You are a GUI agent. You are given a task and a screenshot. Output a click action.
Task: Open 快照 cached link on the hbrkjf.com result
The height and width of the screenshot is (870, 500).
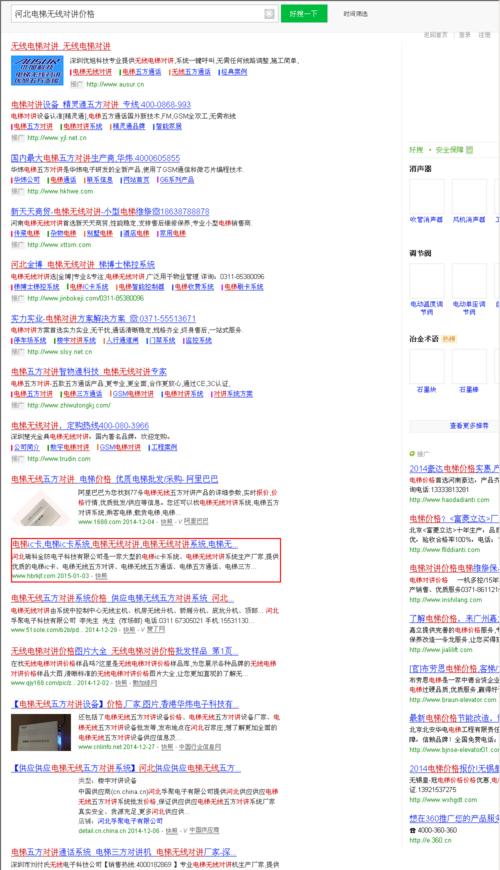point(101,576)
